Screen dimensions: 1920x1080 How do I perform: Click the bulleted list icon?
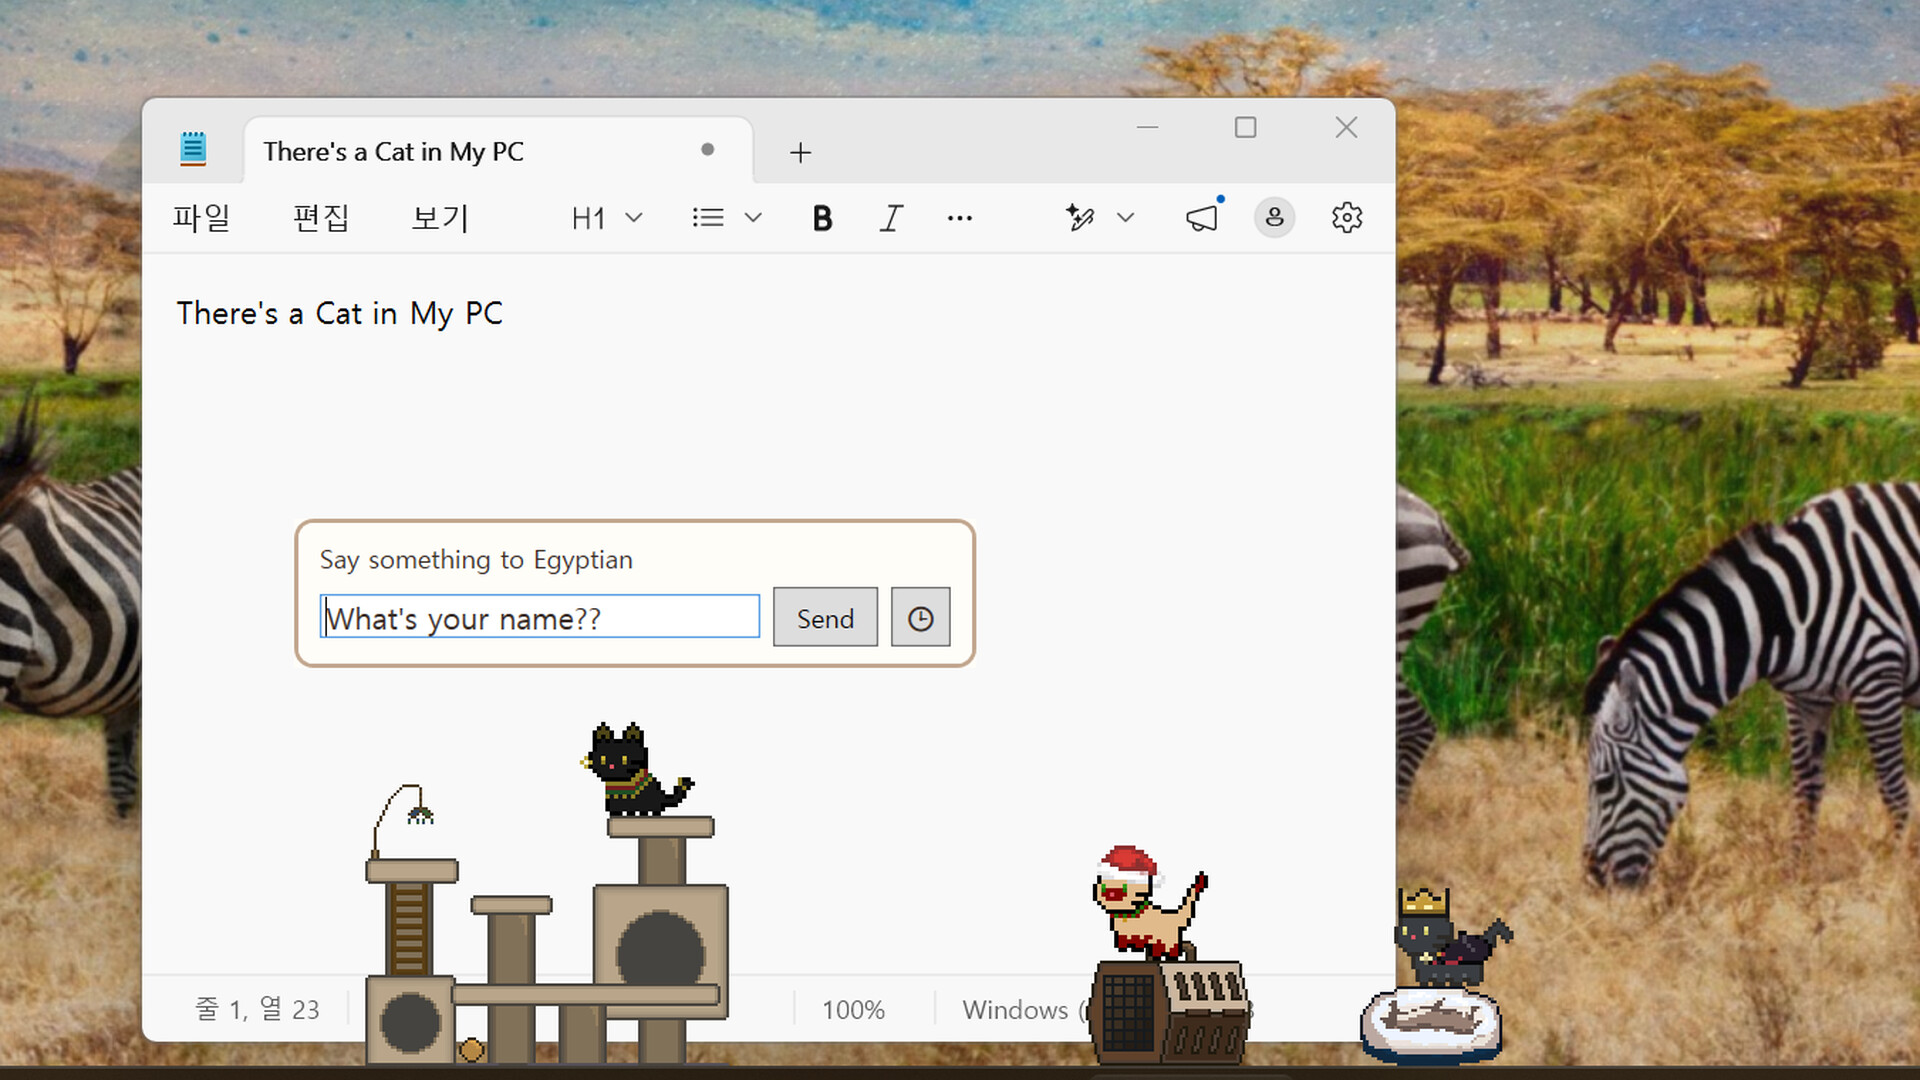708,218
